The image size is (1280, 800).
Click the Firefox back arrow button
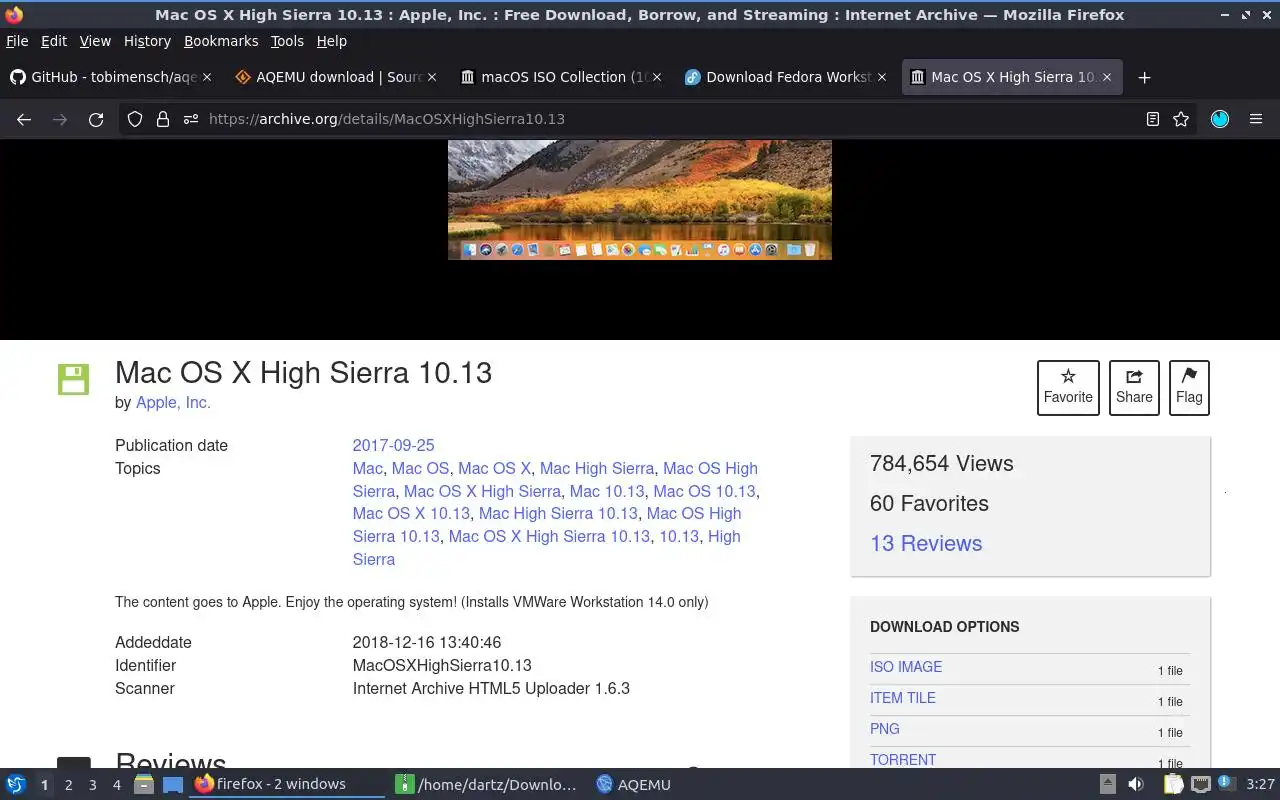(24, 119)
